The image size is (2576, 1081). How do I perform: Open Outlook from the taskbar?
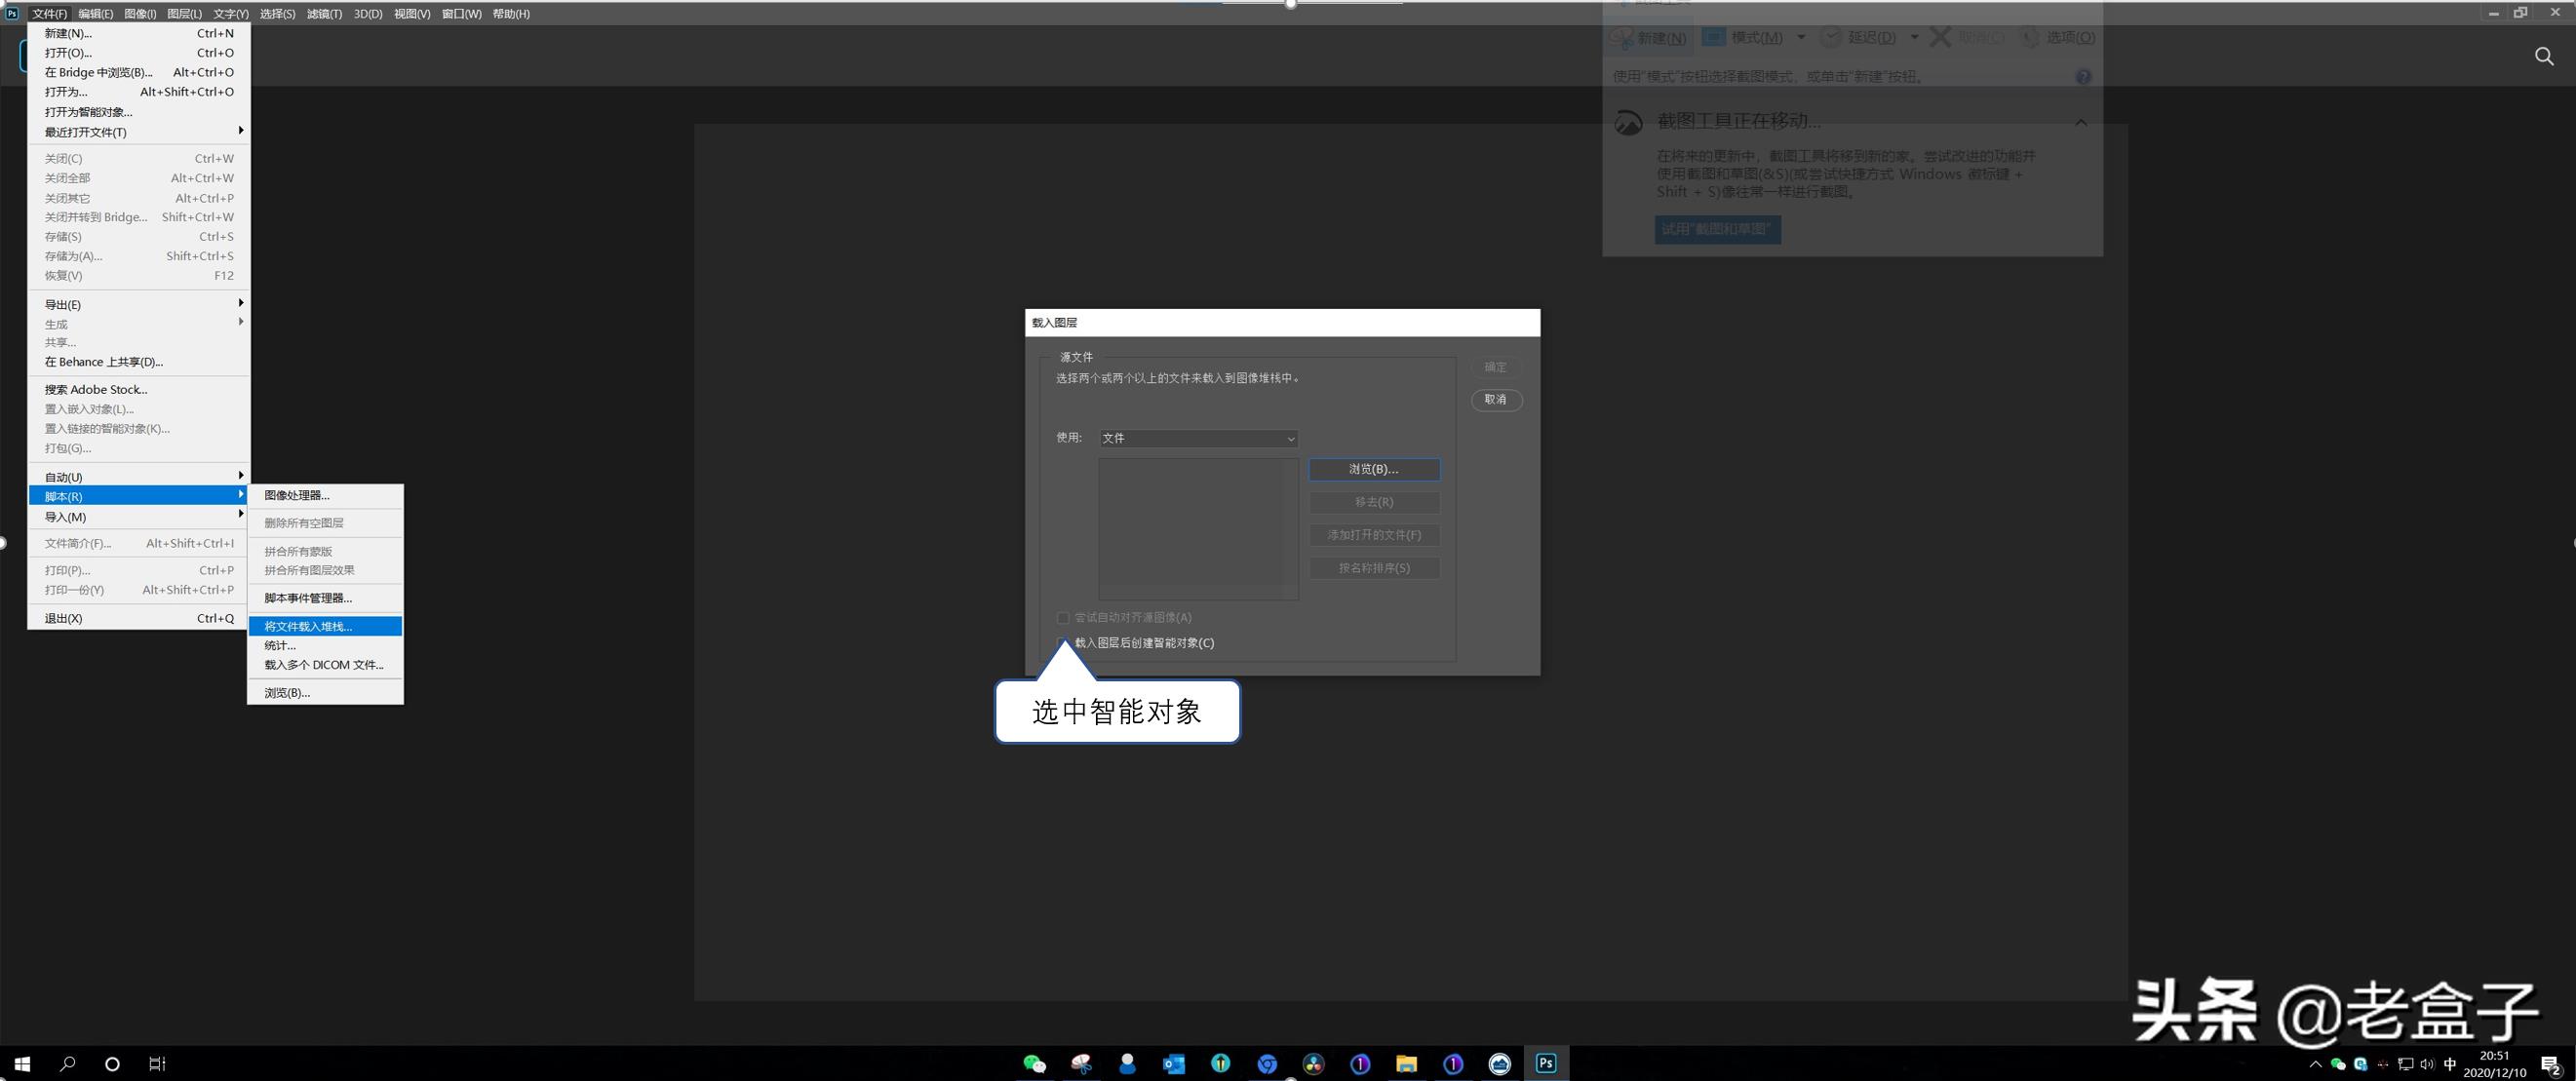(1173, 1063)
